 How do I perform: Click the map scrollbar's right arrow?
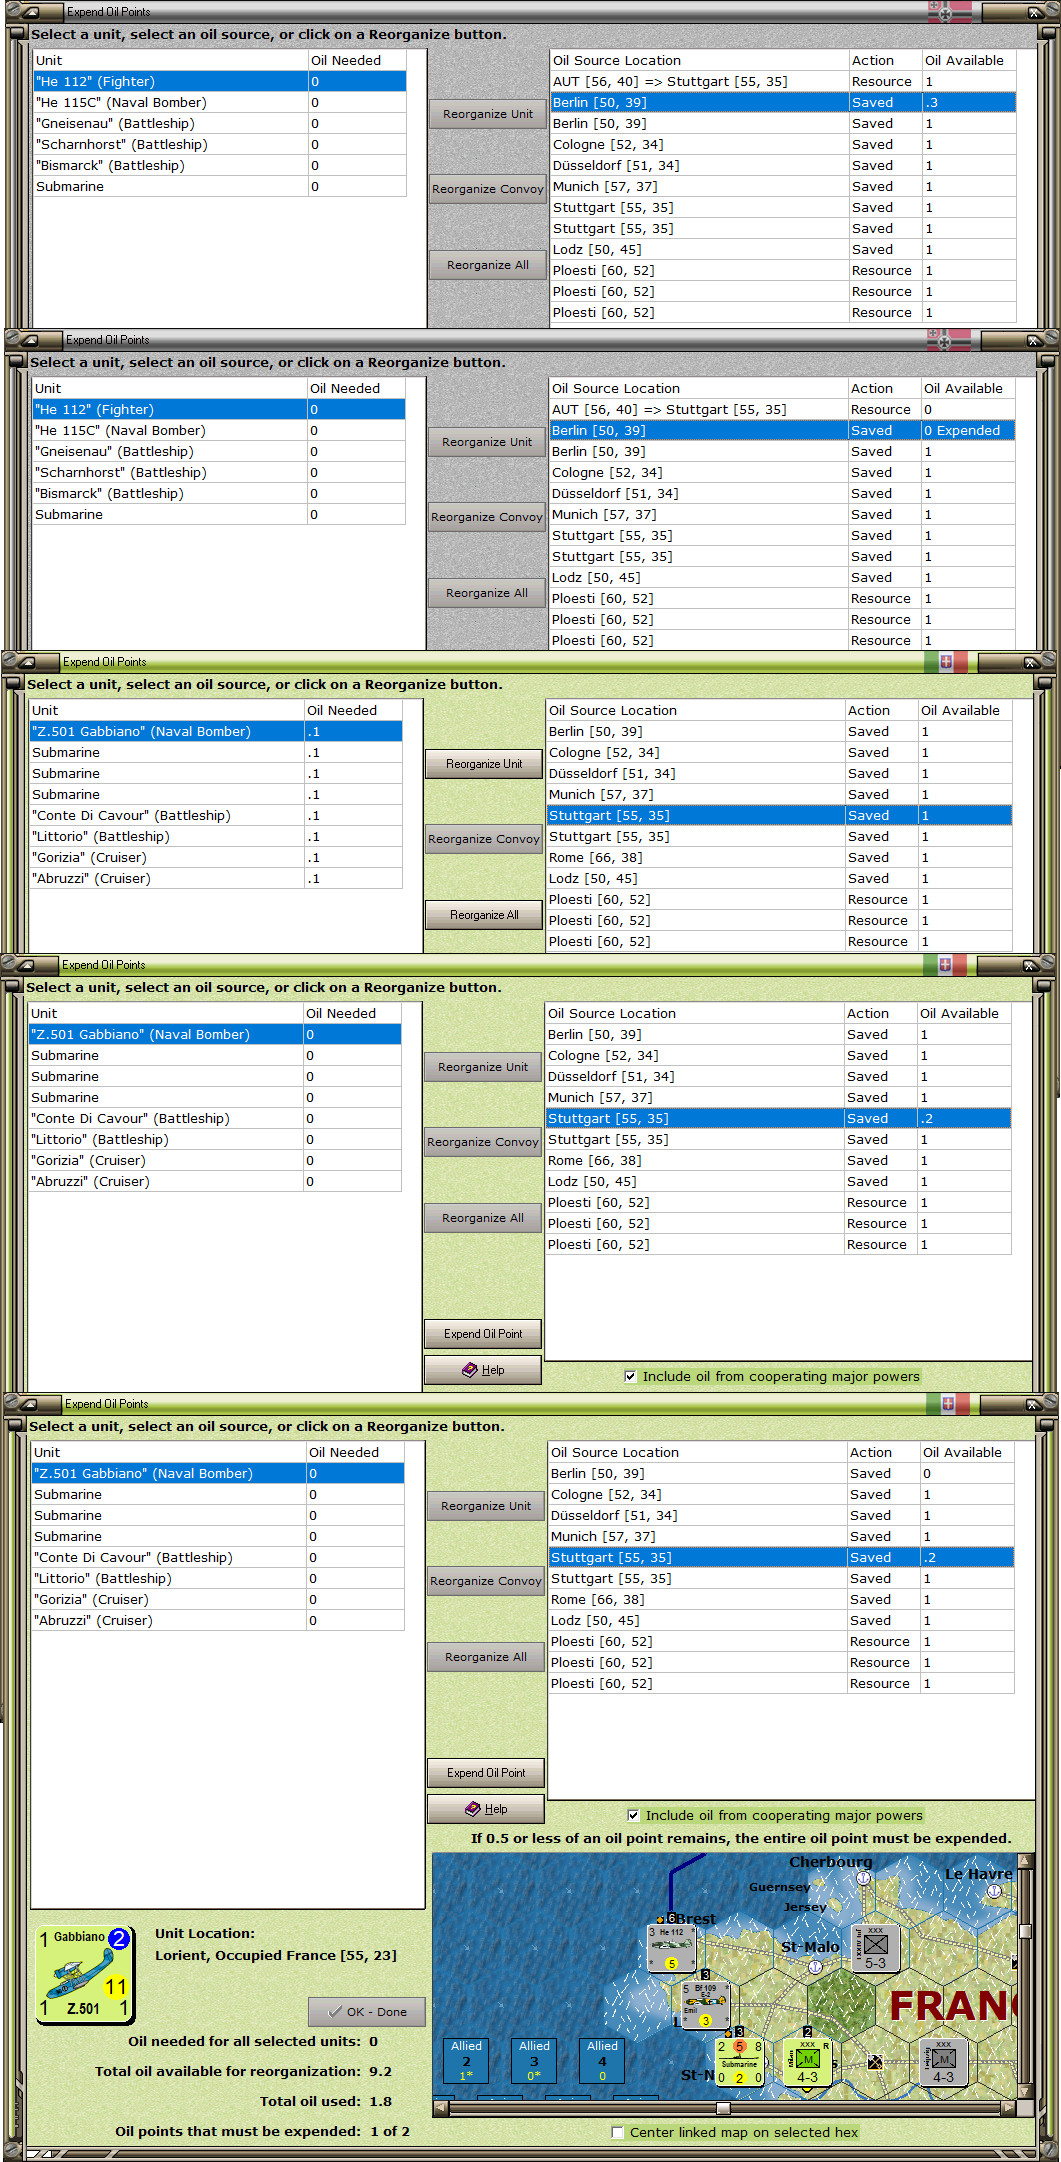tap(1009, 2108)
